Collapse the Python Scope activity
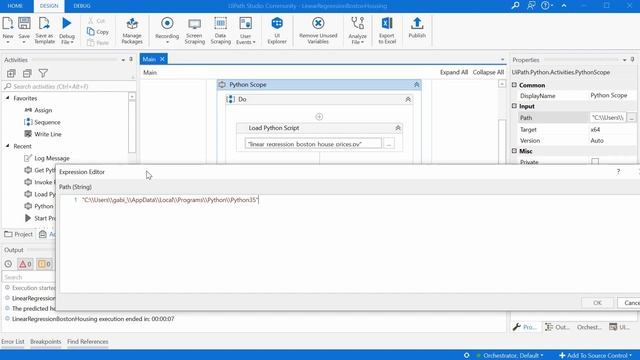The height and width of the screenshot is (360, 640). point(416,85)
